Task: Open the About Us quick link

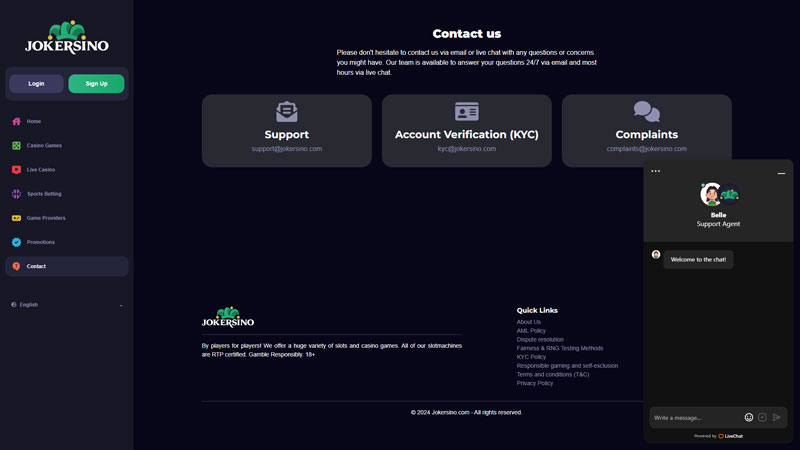Action: click(x=529, y=322)
